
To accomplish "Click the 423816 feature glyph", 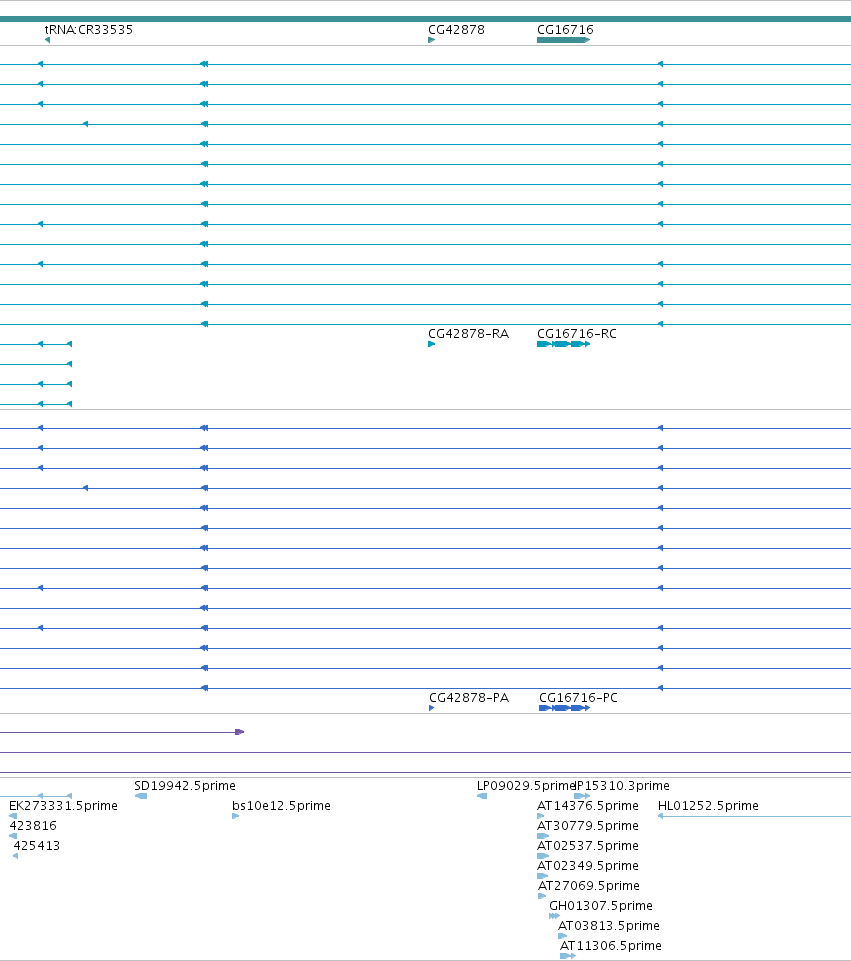I will 13,836.
